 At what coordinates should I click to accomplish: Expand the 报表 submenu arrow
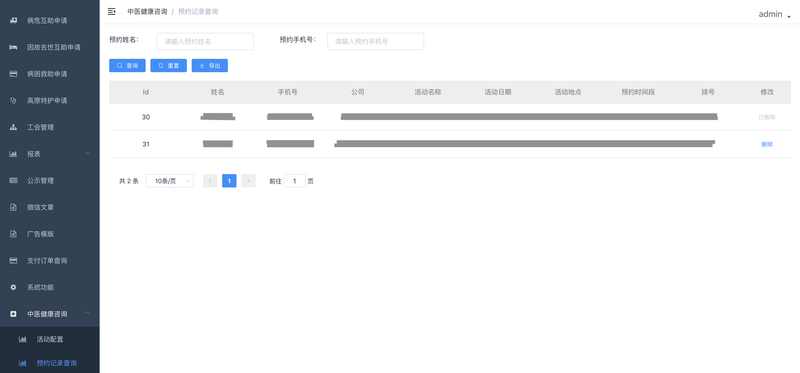87,154
